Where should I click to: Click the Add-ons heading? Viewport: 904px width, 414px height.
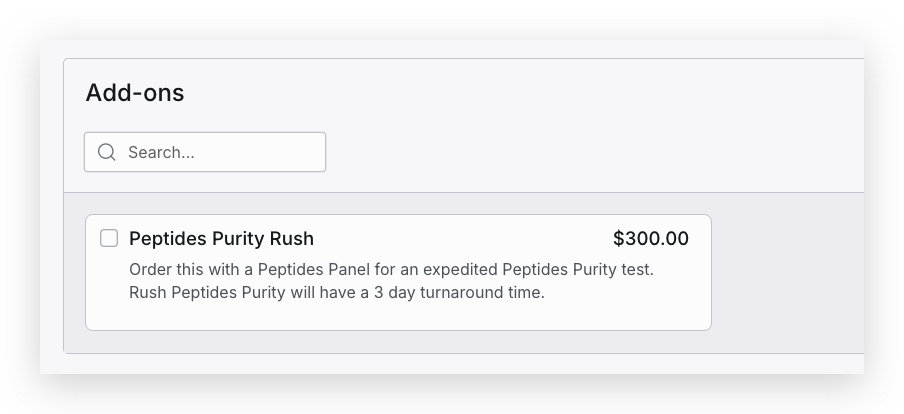click(x=135, y=93)
